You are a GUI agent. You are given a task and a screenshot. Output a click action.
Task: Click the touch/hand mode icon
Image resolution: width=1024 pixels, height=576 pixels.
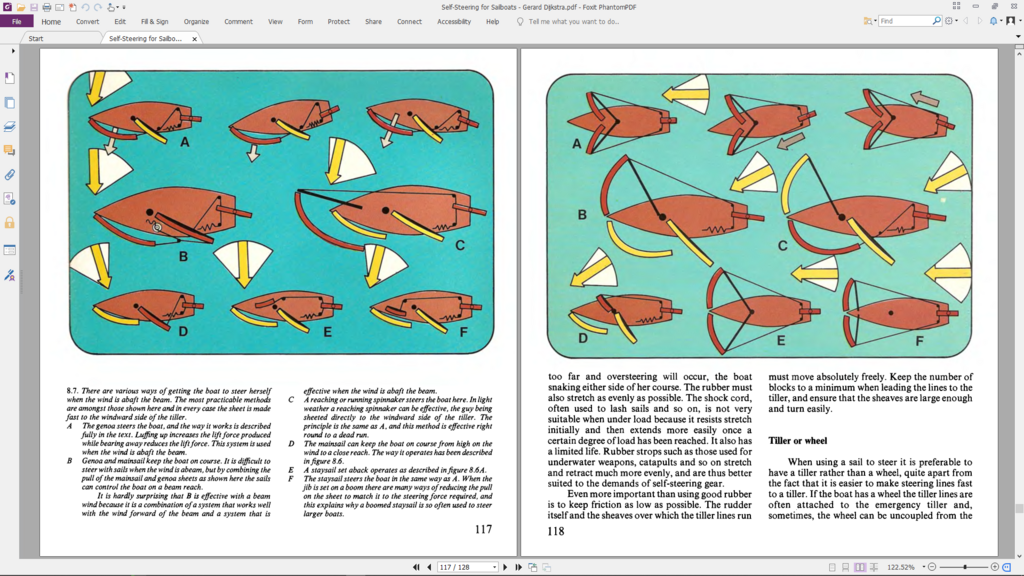click(x=111, y=7)
